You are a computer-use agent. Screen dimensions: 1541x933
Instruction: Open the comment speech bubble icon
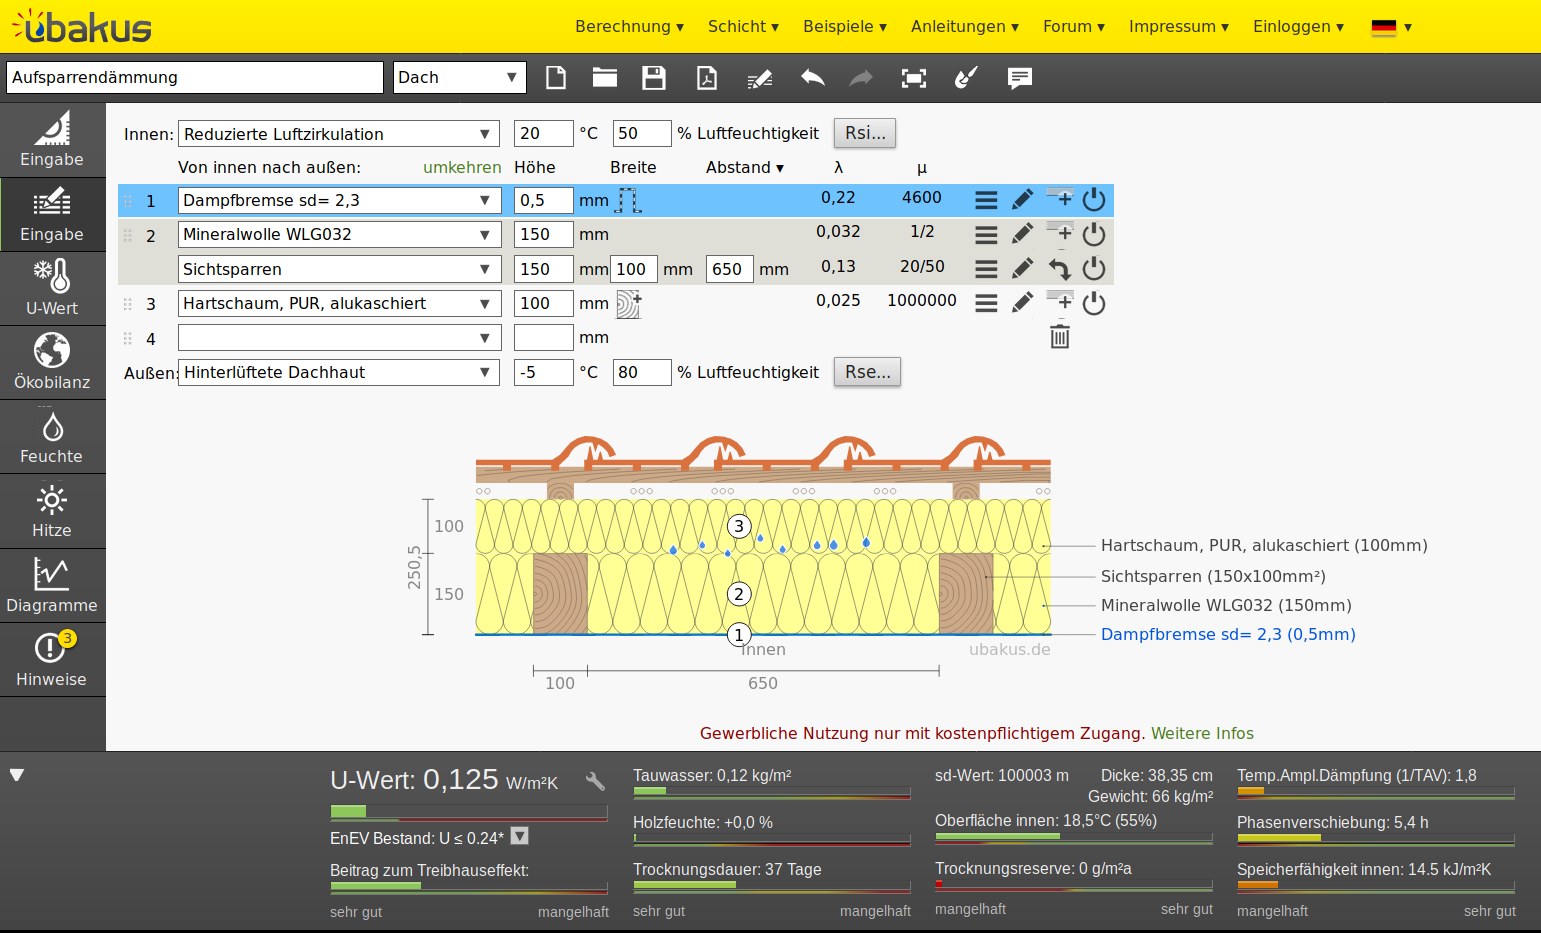click(1019, 78)
